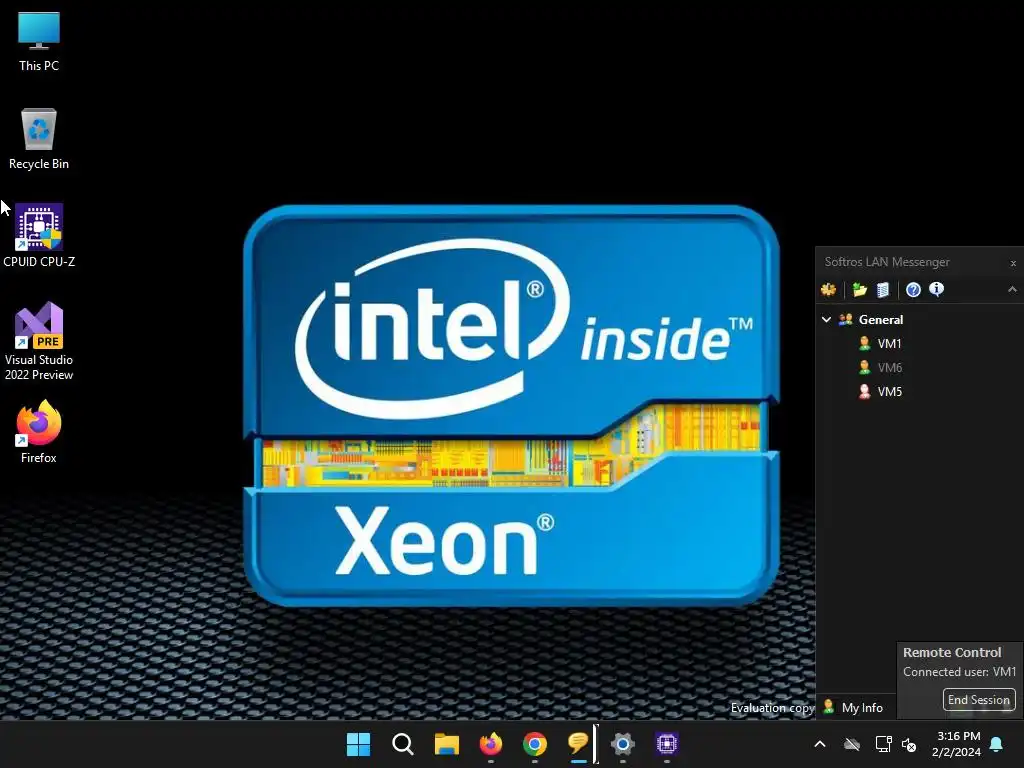Viewport: 1024px width, 768px height.
Task: Collapse the messenger toolbar with the up chevron
Action: pos(1012,289)
